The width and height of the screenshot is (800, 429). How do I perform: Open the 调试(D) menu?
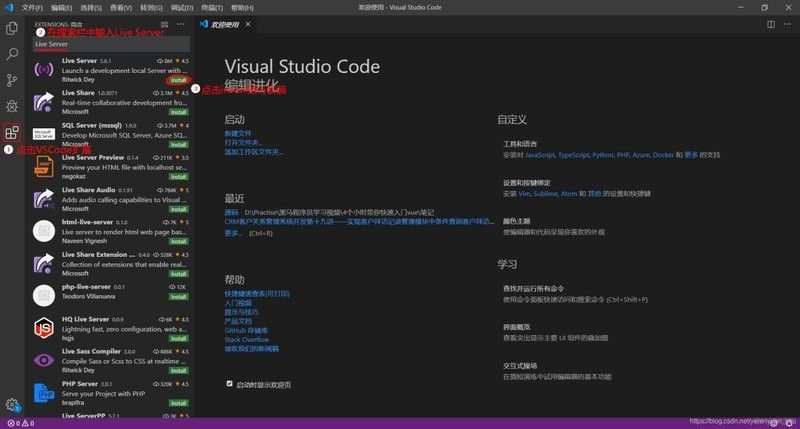pyautogui.click(x=182, y=8)
